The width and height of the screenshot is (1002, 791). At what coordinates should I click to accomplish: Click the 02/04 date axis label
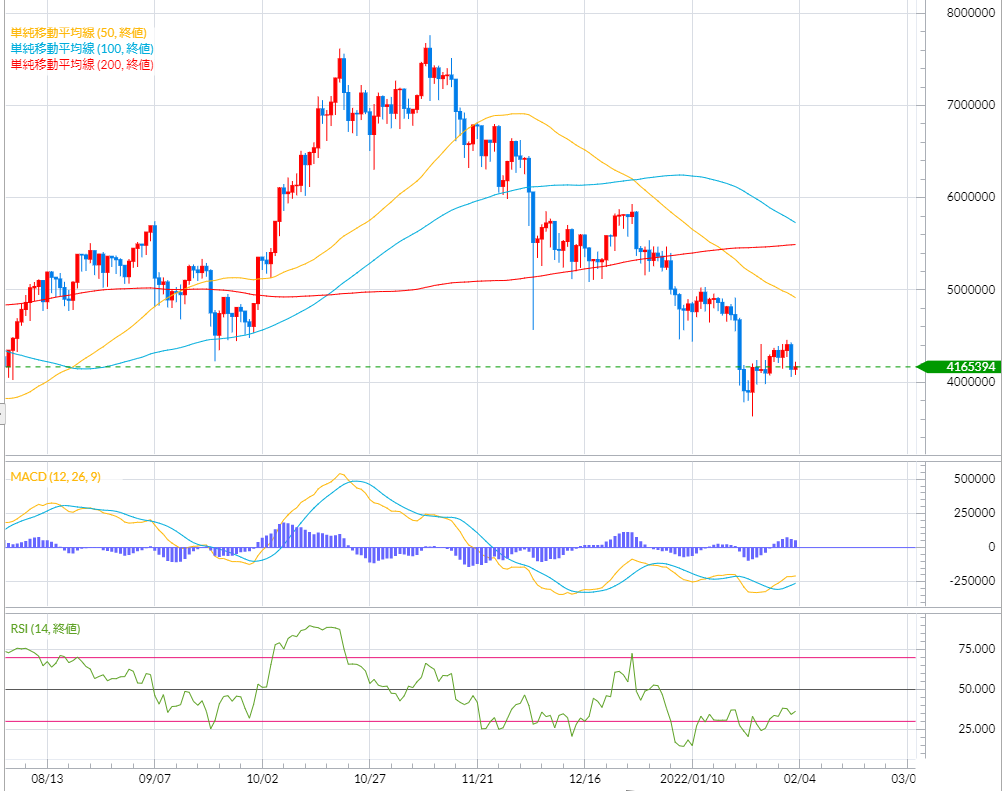click(799, 779)
